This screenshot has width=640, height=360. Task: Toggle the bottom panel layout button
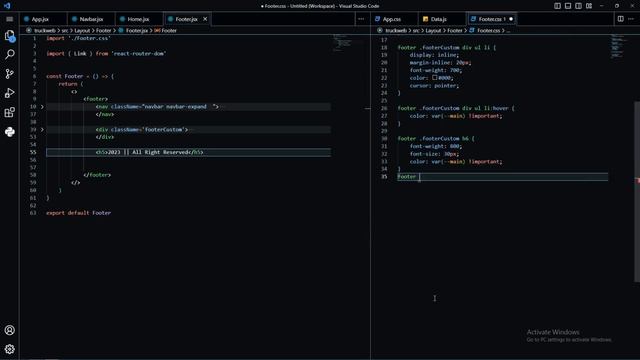pos(568,6)
